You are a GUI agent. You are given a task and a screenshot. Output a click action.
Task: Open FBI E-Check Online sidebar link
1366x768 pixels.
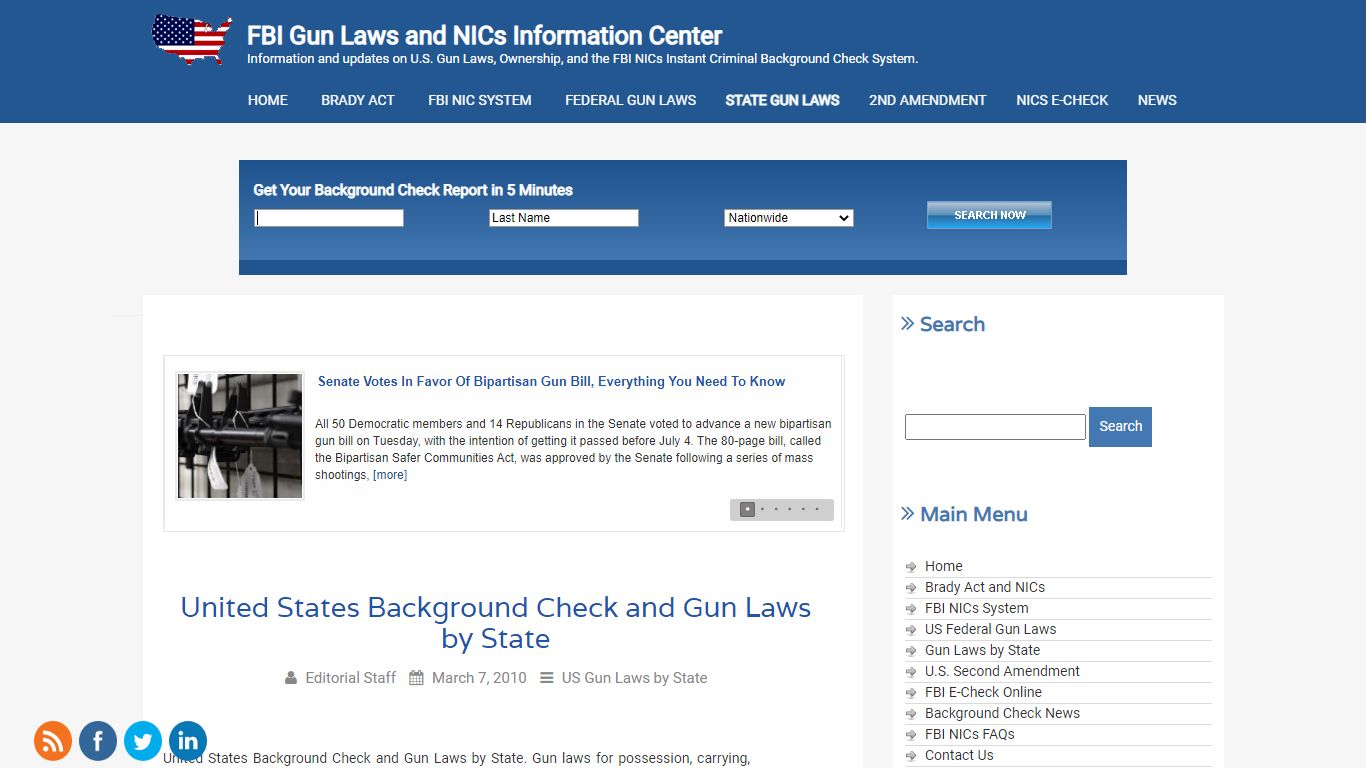983,692
